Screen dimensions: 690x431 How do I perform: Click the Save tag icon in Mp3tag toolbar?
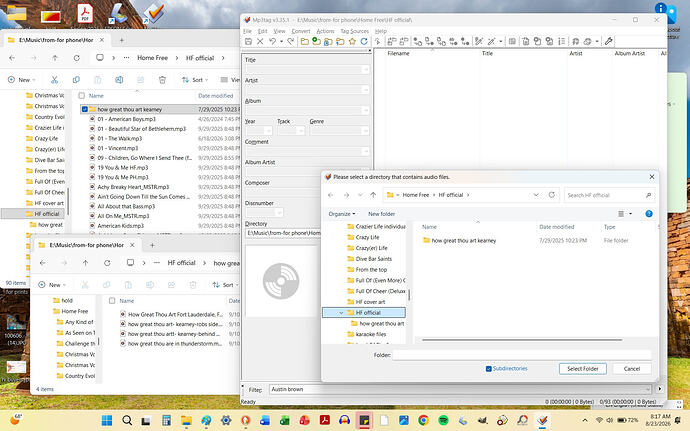(x=248, y=41)
